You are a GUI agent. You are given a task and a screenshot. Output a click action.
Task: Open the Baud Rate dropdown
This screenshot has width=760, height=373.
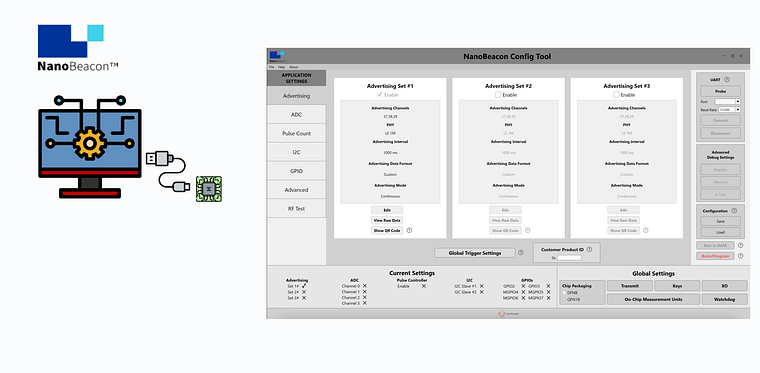point(729,110)
